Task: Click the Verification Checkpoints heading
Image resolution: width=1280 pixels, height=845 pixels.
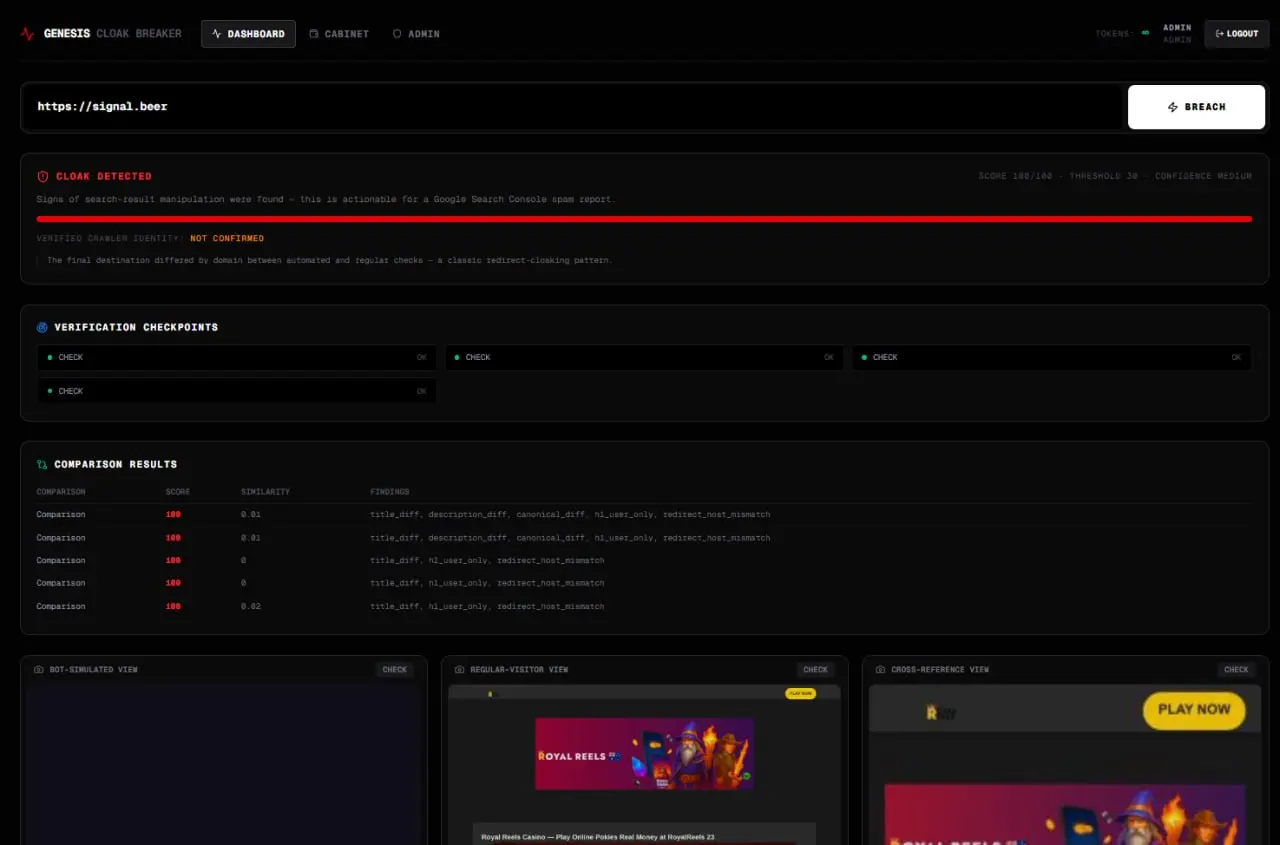Action: [x=136, y=327]
